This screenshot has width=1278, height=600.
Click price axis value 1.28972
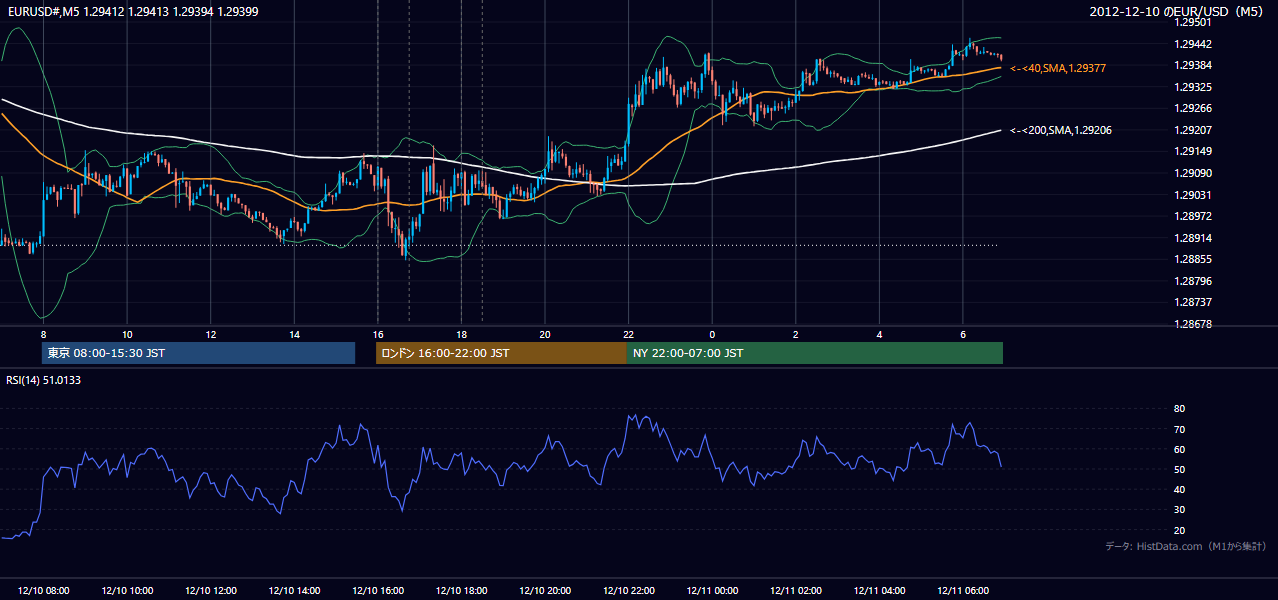click(1193, 216)
